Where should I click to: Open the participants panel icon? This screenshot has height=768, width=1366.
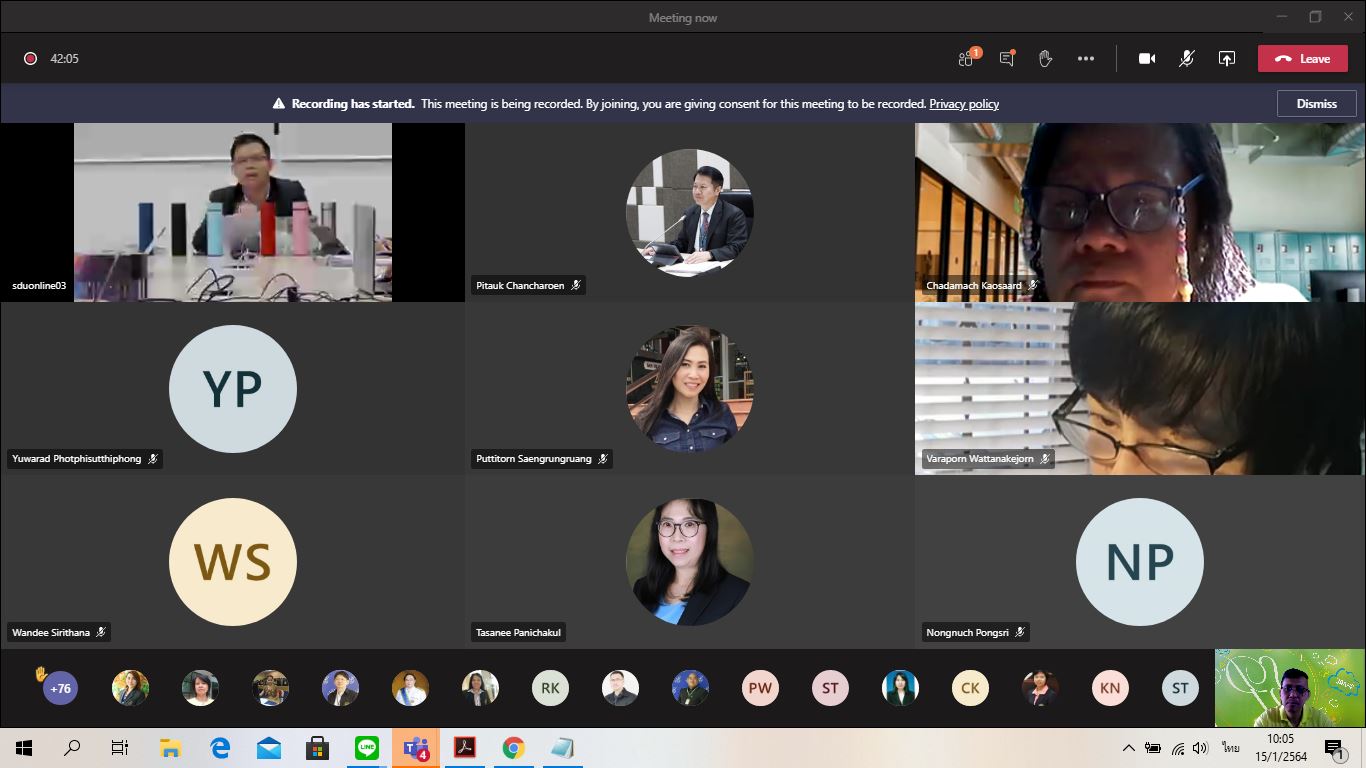pyautogui.click(x=968, y=58)
